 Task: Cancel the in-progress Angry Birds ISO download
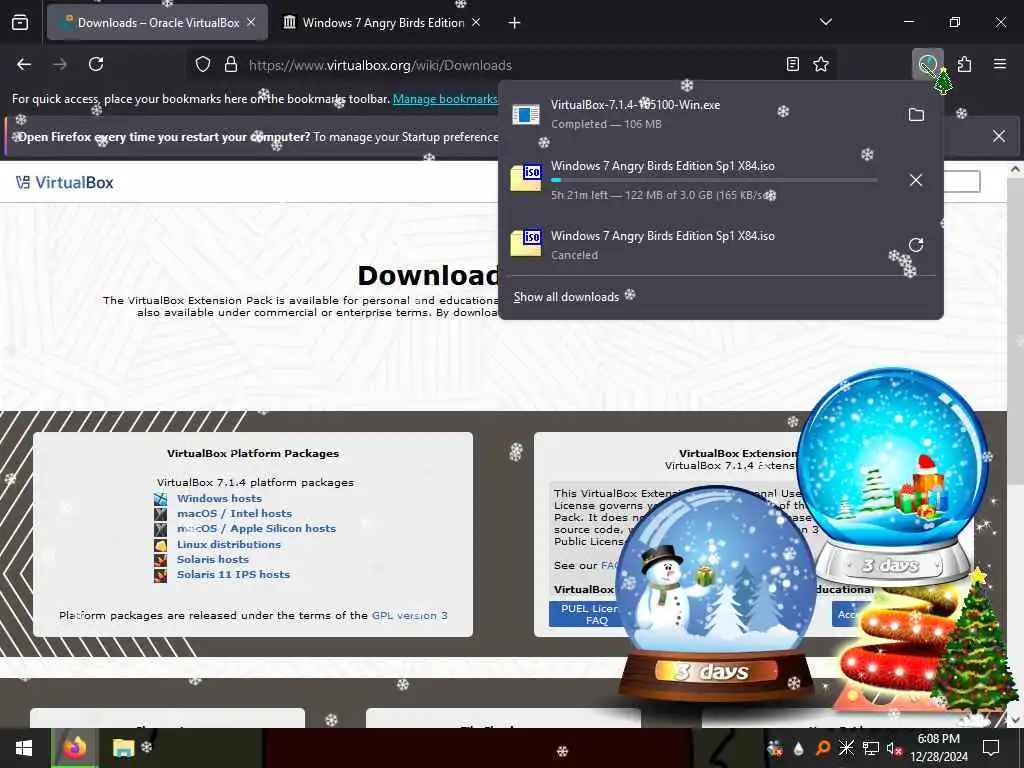pos(916,180)
